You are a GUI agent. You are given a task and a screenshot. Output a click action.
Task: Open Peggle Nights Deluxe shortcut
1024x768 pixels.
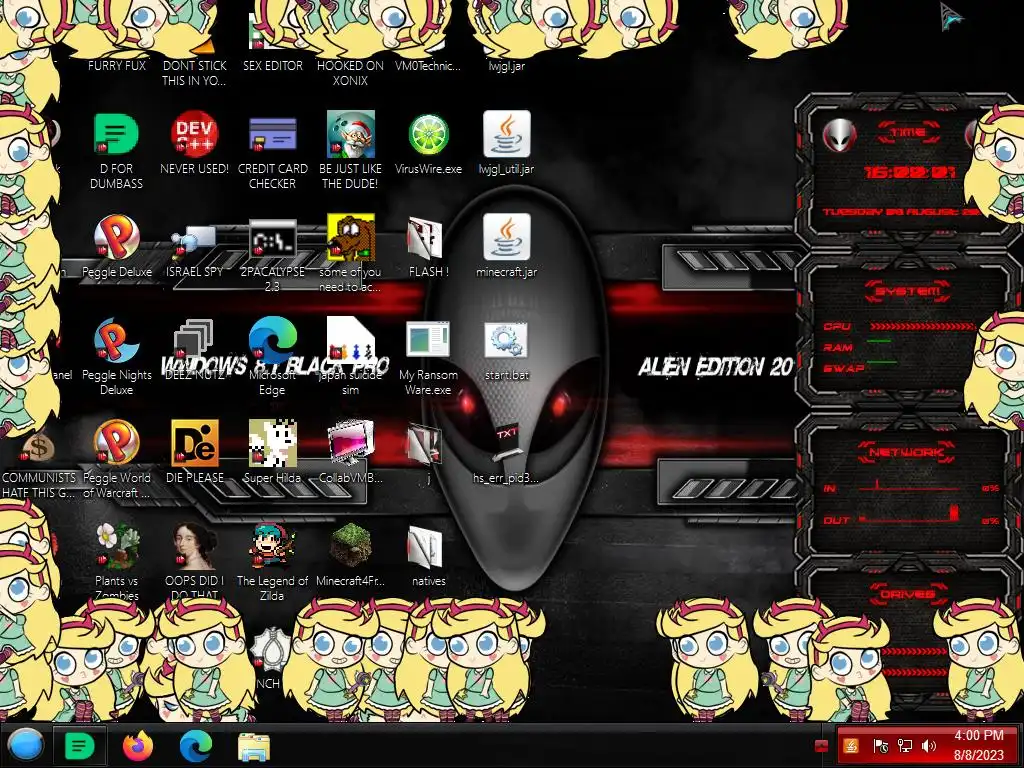[116, 341]
